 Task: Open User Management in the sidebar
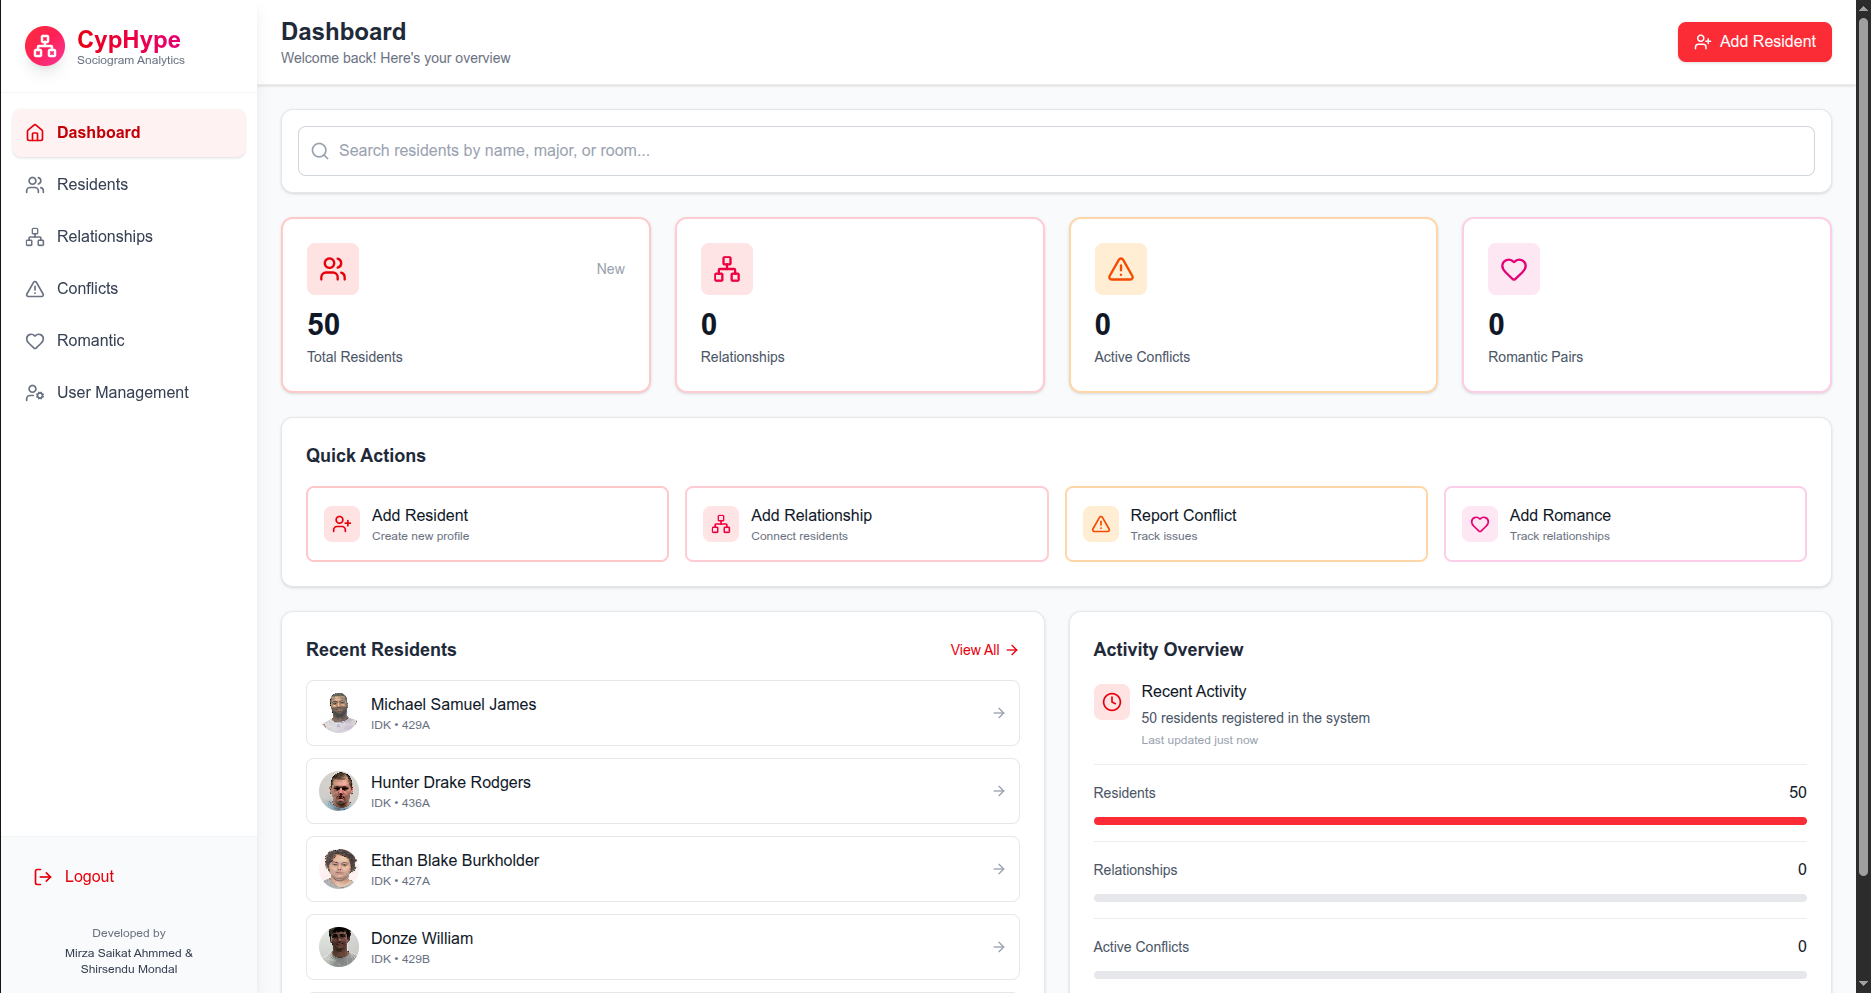pyautogui.click(x=129, y=393)
